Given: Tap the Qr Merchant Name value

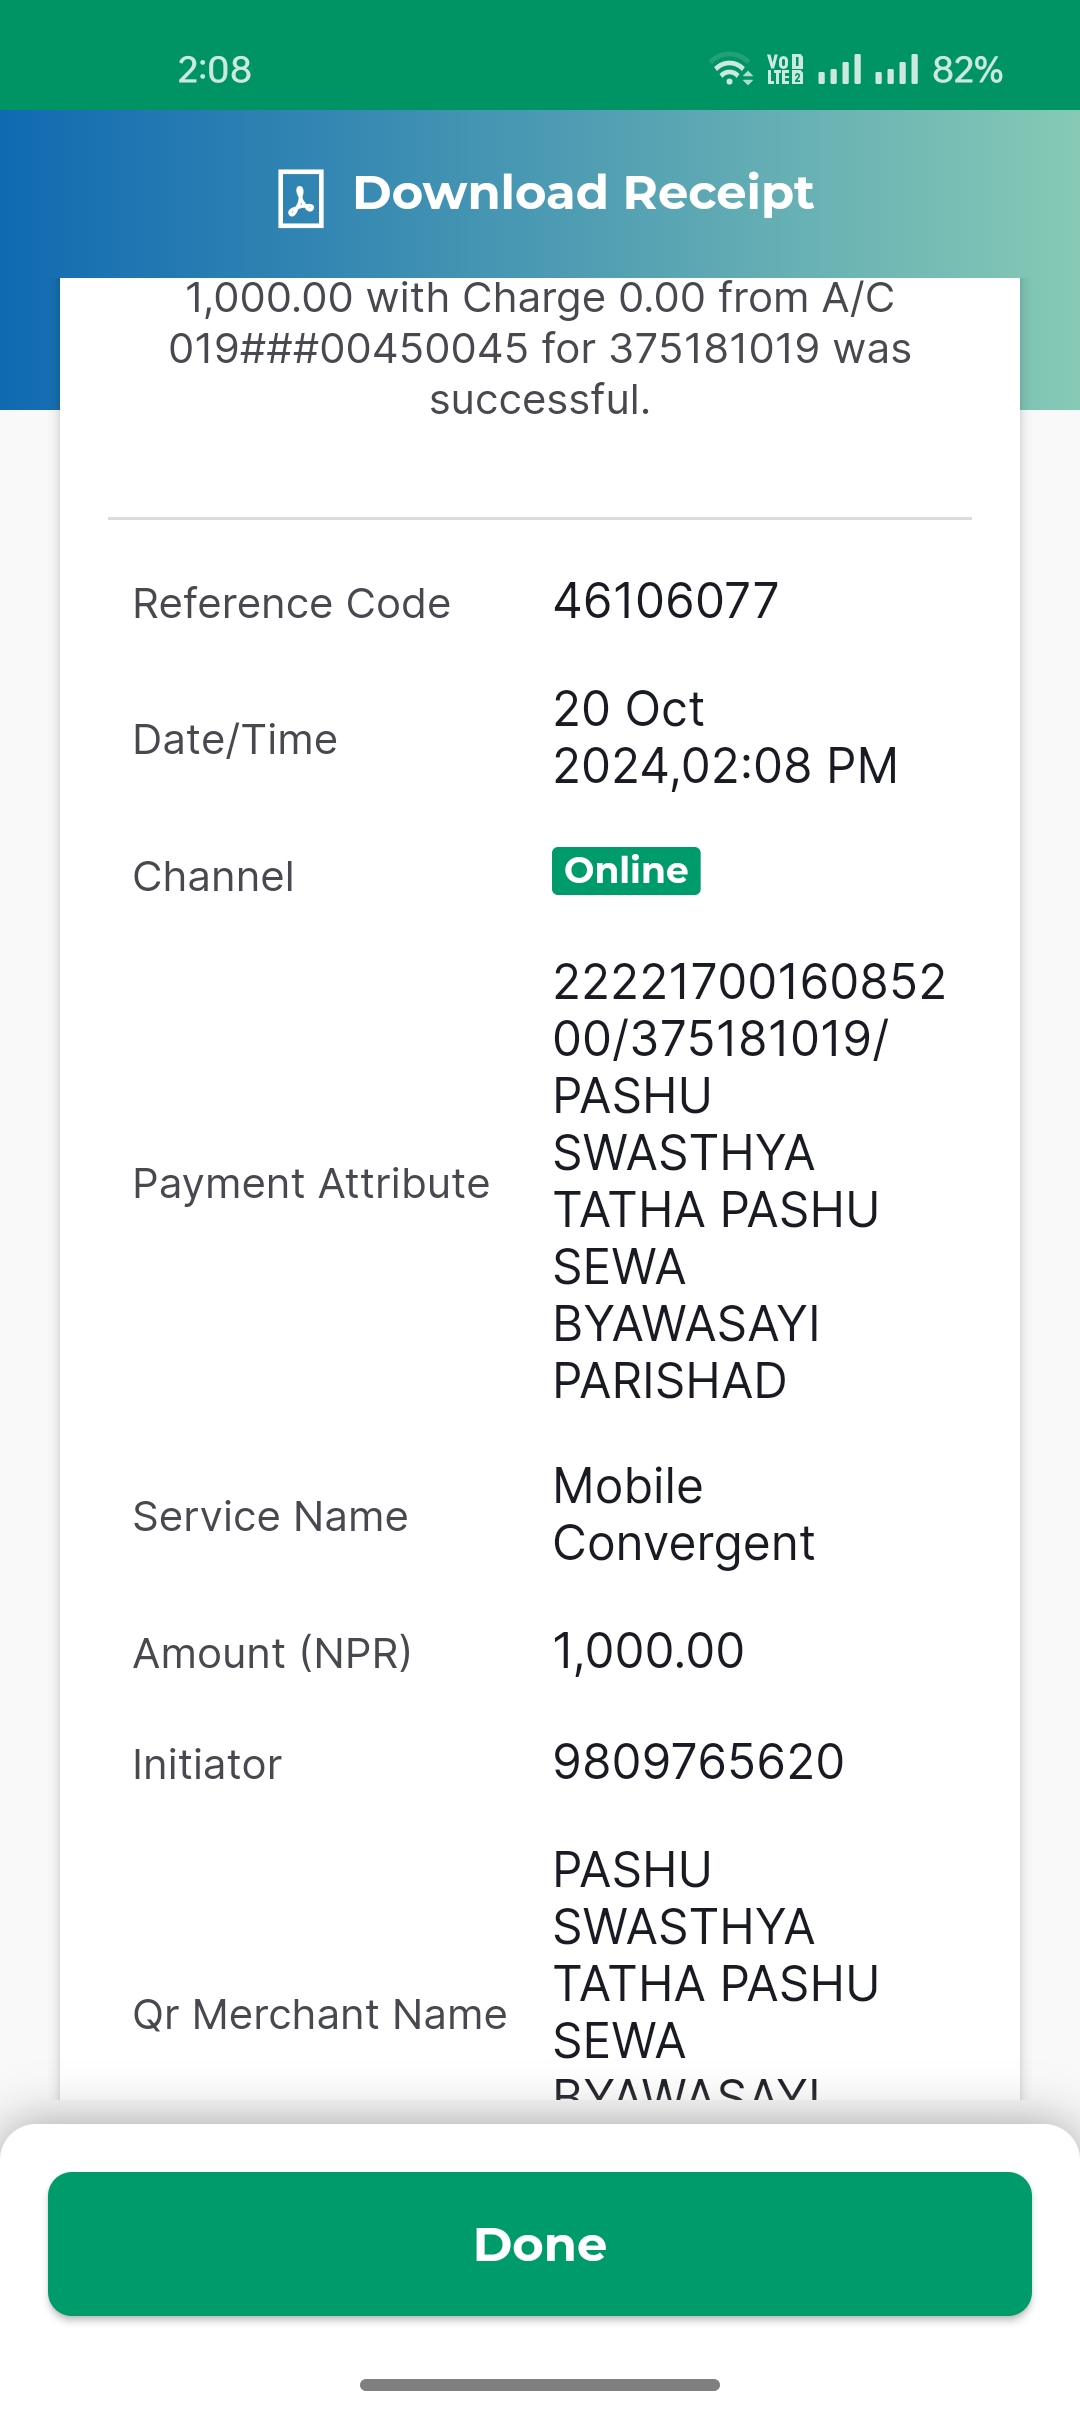Looking at the screenshot, I should 716,1972.
